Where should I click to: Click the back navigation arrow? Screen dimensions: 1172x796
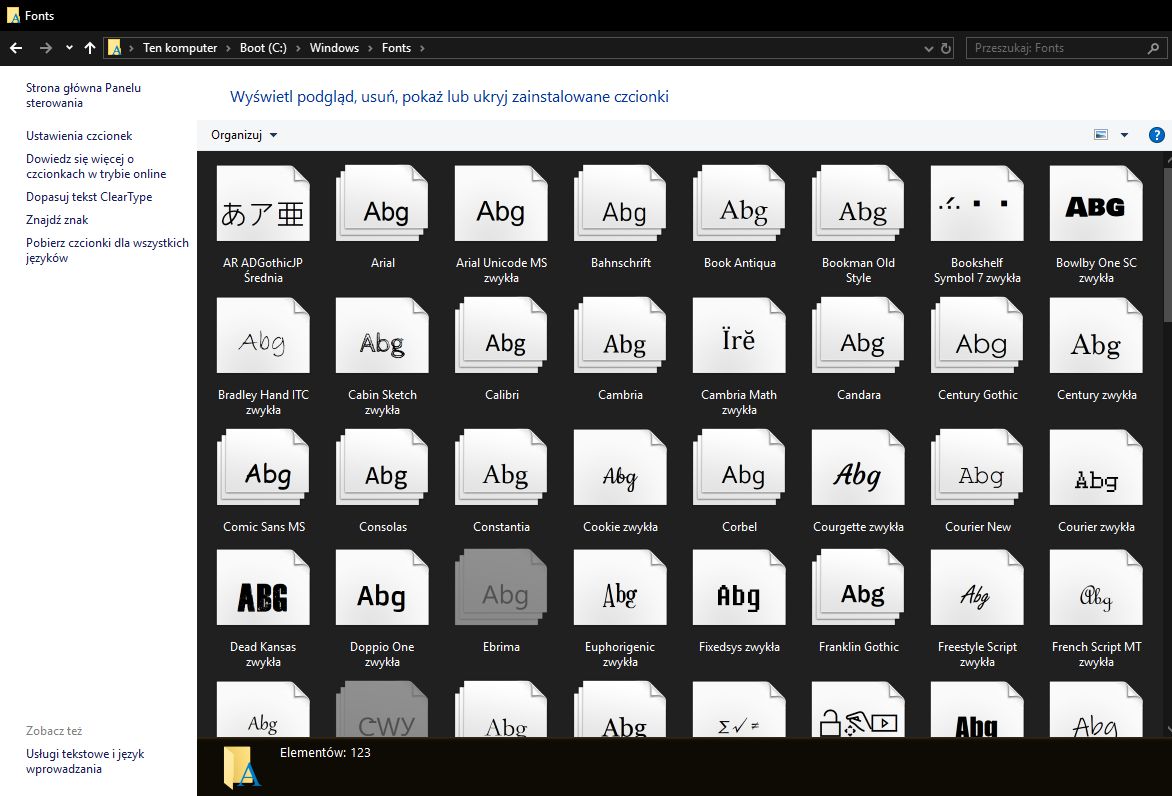pyautogui.click(x=16, y=48)
